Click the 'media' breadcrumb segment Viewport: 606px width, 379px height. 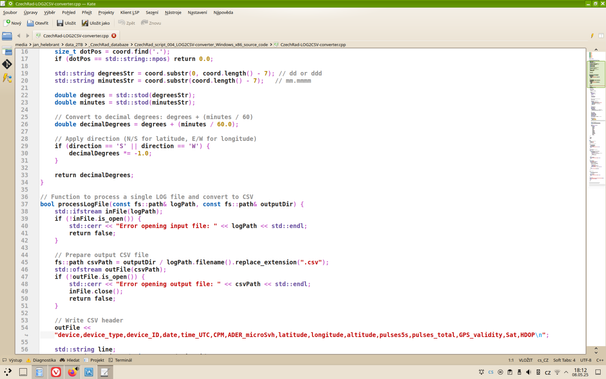tap(21, 44)
